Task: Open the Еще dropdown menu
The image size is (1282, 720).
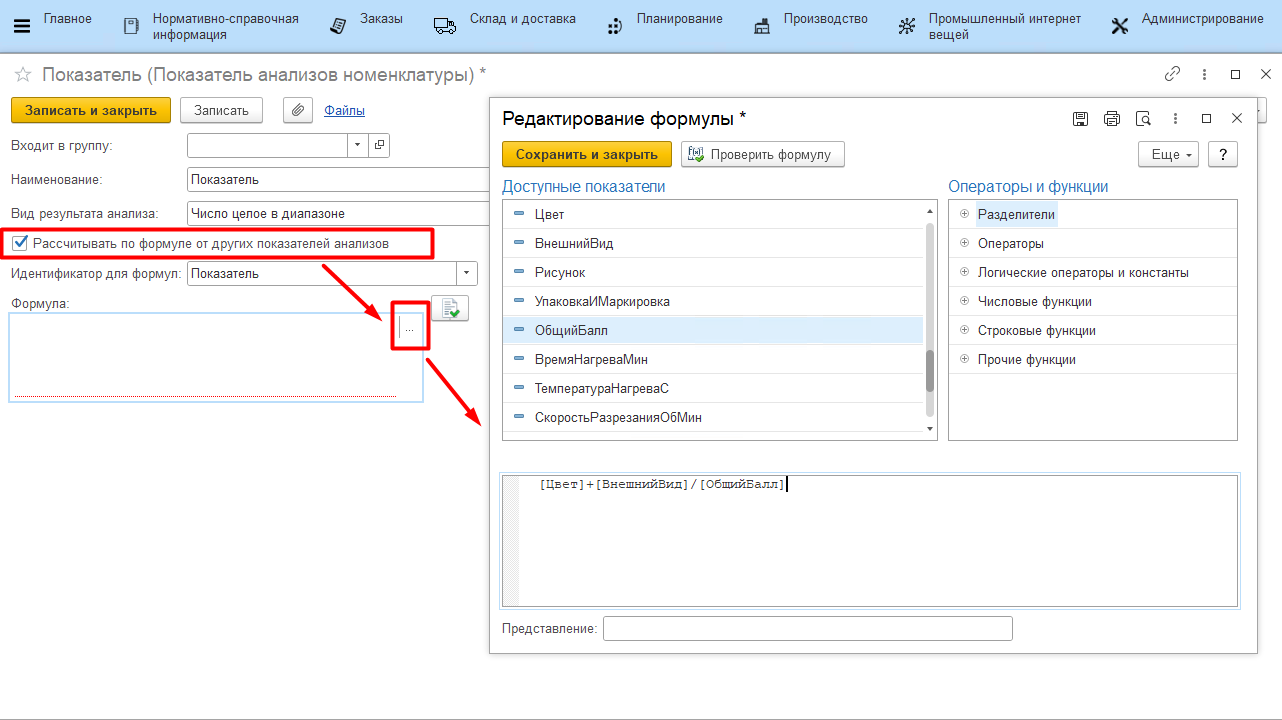Action: pos(1168,155)
